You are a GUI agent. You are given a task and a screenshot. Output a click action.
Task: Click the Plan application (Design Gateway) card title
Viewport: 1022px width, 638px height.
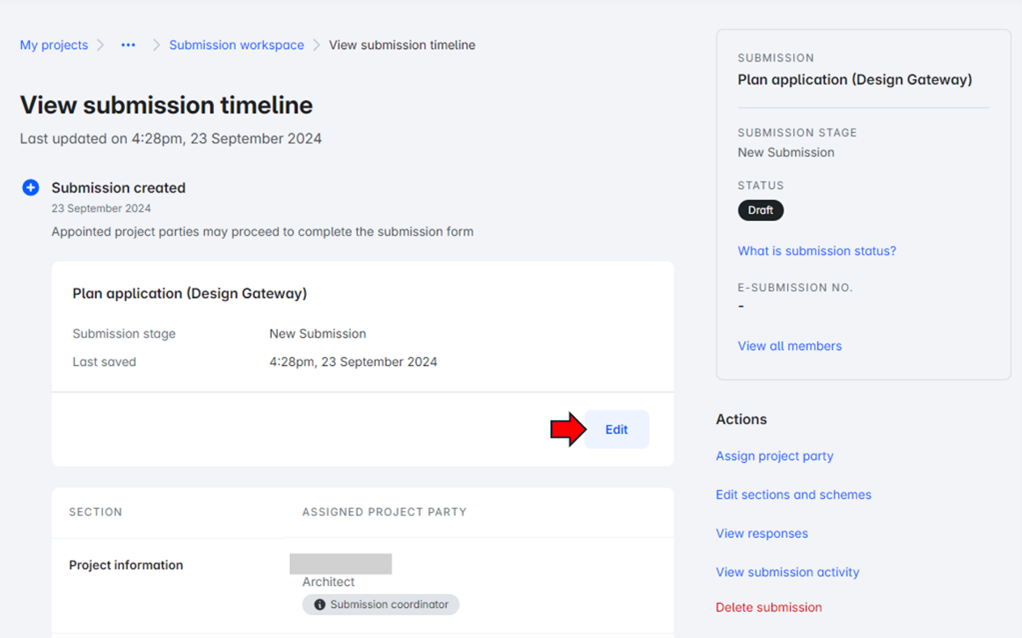point(189,294)
